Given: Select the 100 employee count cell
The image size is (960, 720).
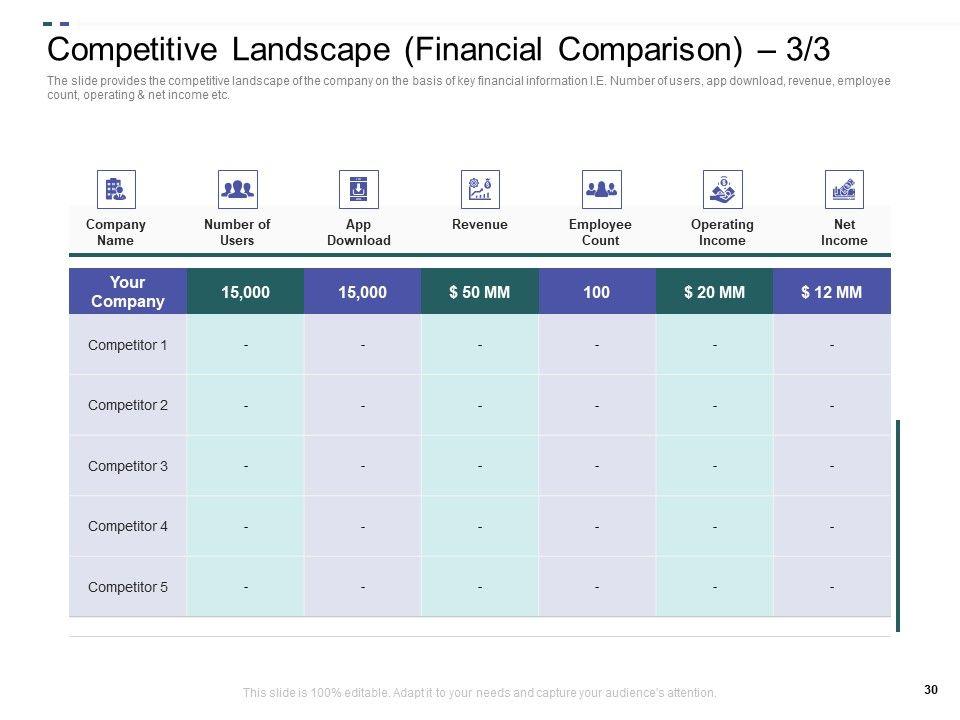Looking at the screenshot, I should [597, 292].
